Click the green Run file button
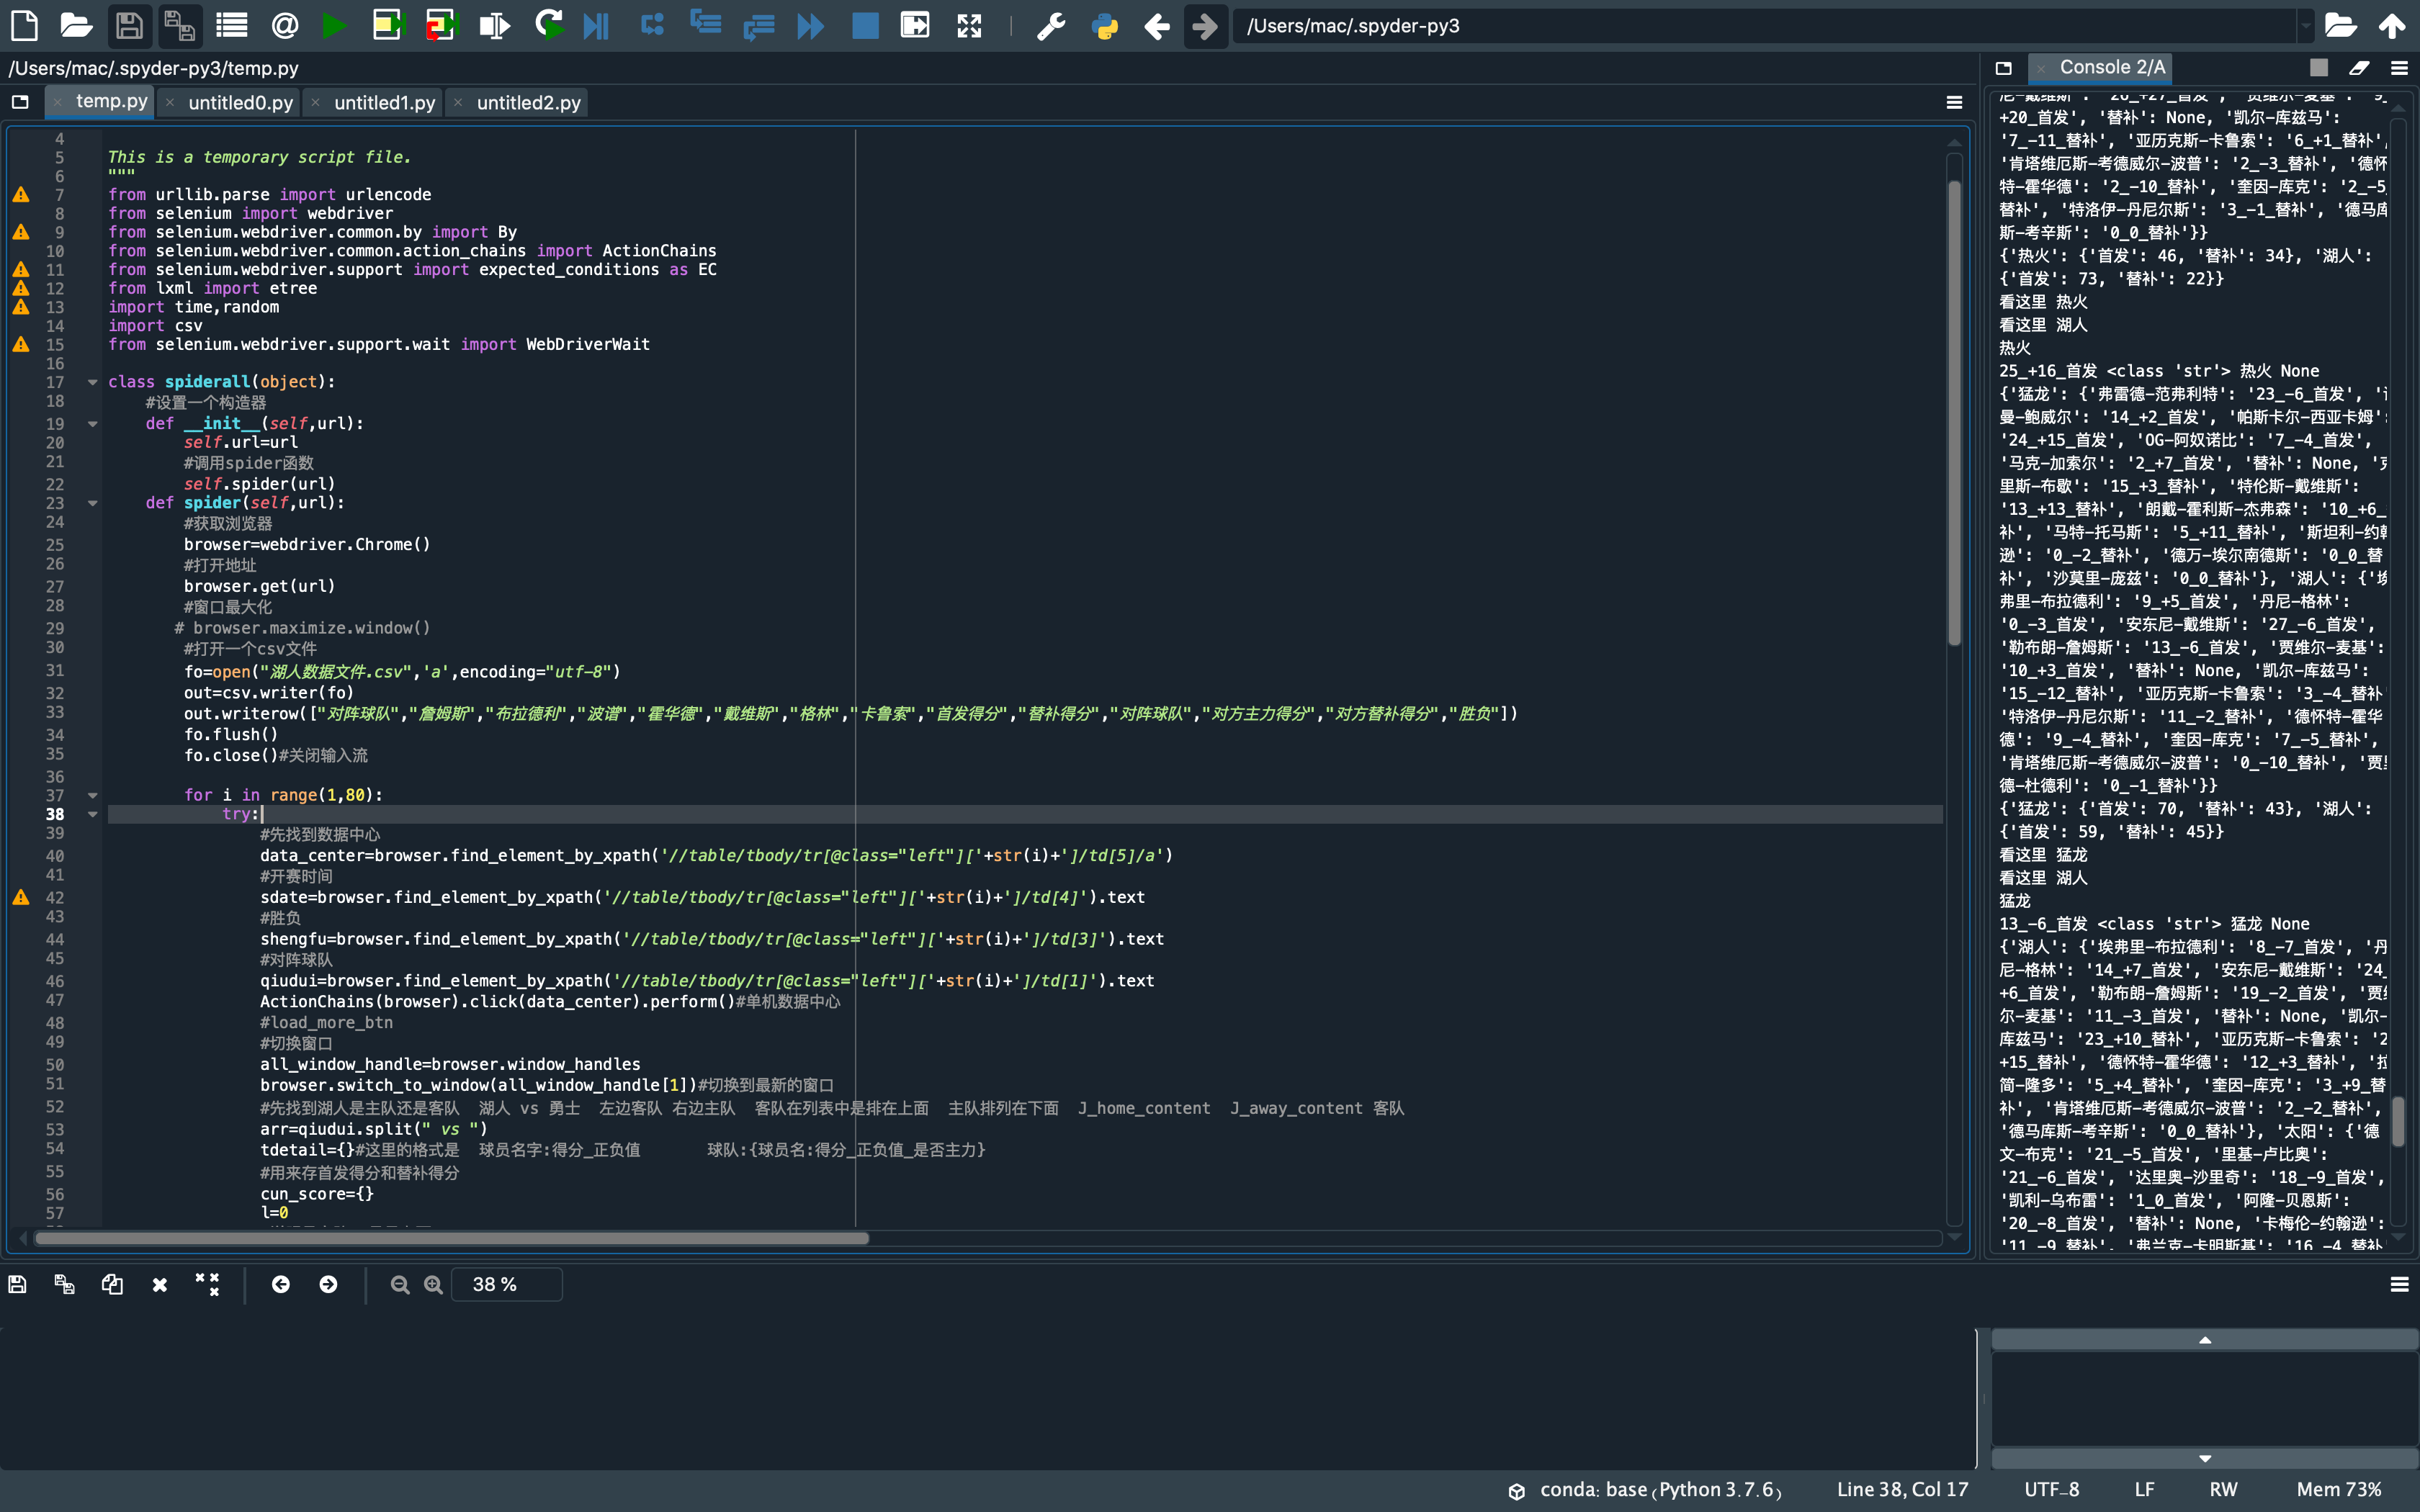This screenshot has height=1512, width=2420. click(x=334, y=25)
